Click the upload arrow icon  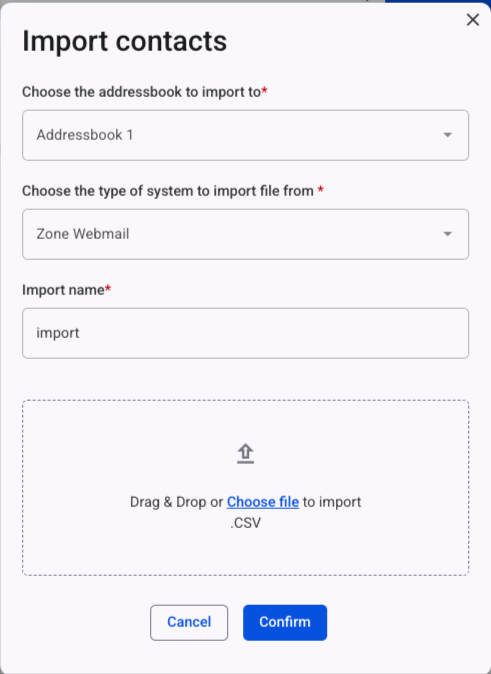coord(246,454)
